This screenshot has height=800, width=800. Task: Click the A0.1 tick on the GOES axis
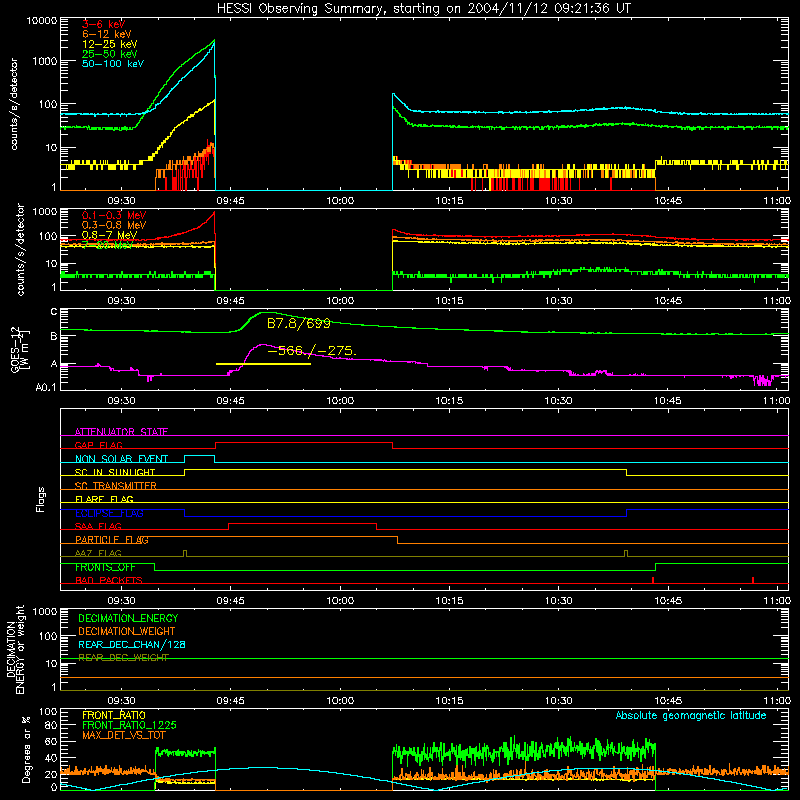click(x=46, y=387)
